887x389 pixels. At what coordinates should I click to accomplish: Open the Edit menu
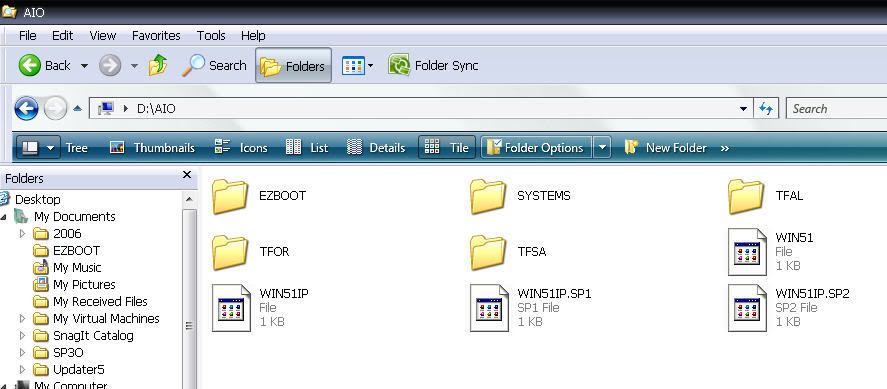[62, 35]
